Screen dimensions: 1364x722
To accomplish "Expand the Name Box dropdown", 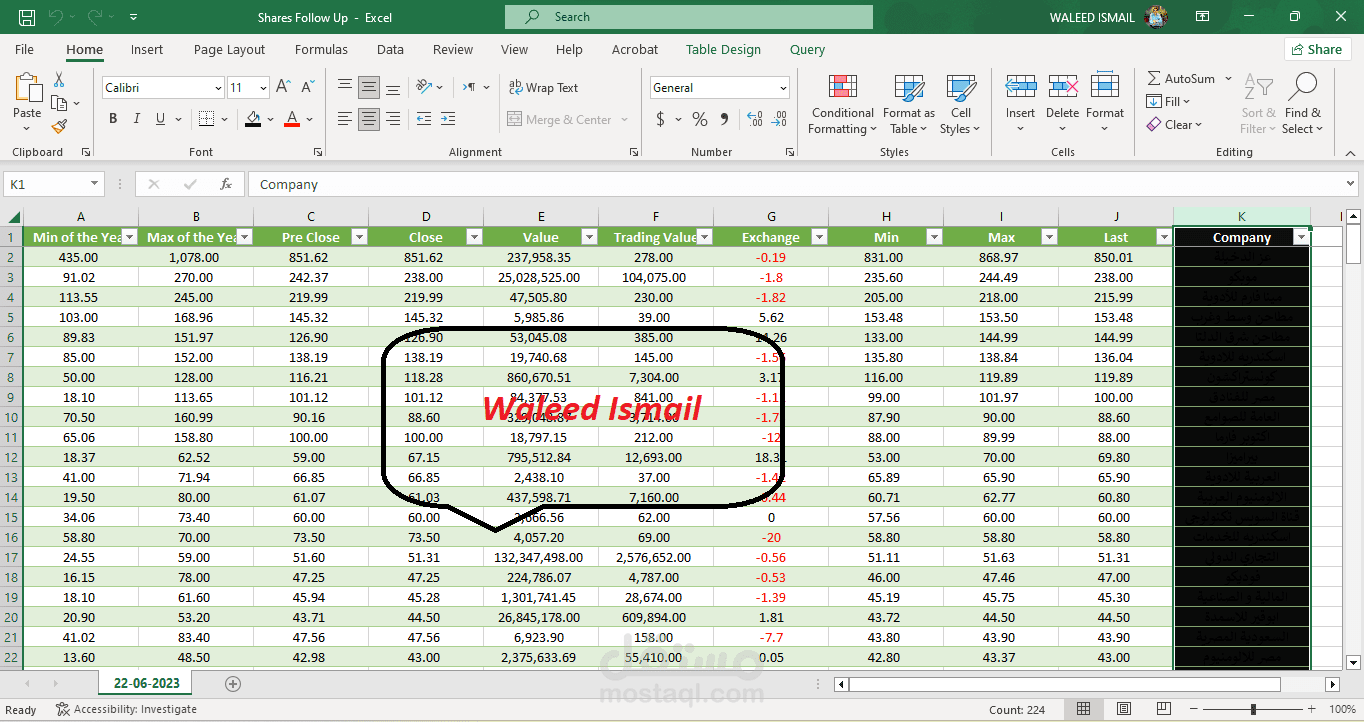I will pos(95,184).
